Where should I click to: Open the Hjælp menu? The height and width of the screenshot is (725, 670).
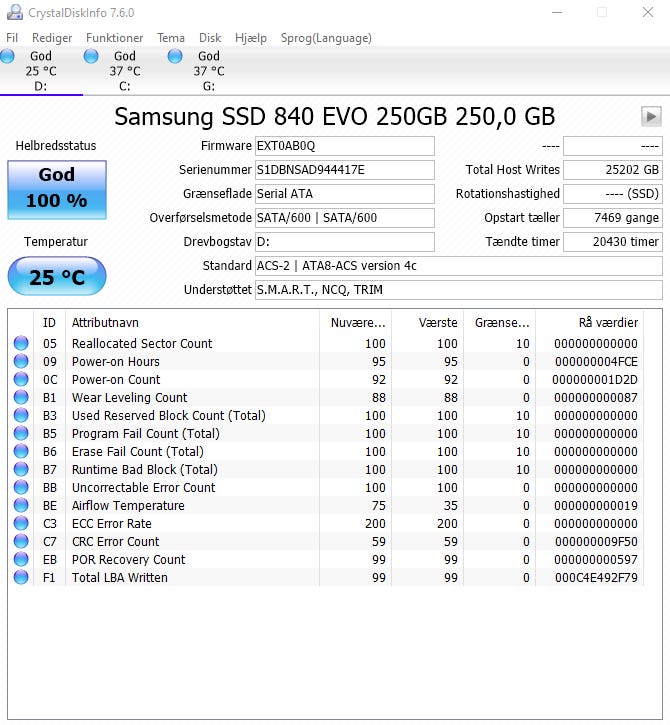(251, 38)
